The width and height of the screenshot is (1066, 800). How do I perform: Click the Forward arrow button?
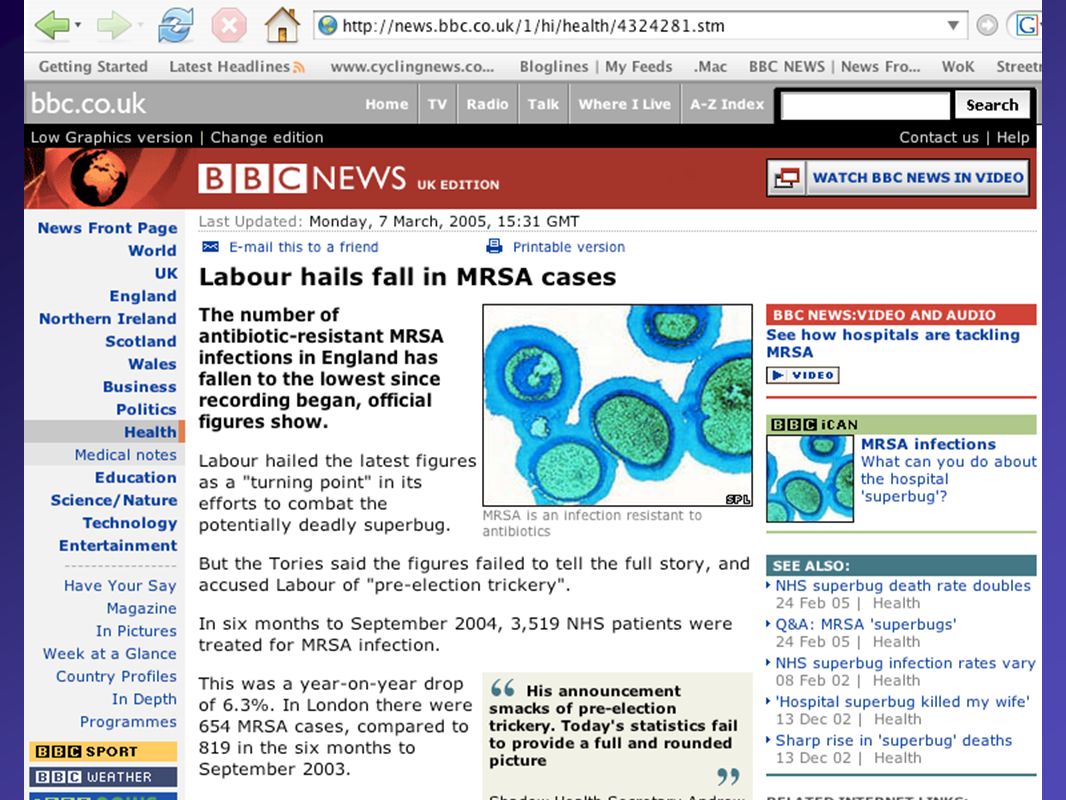coord(114,26)
